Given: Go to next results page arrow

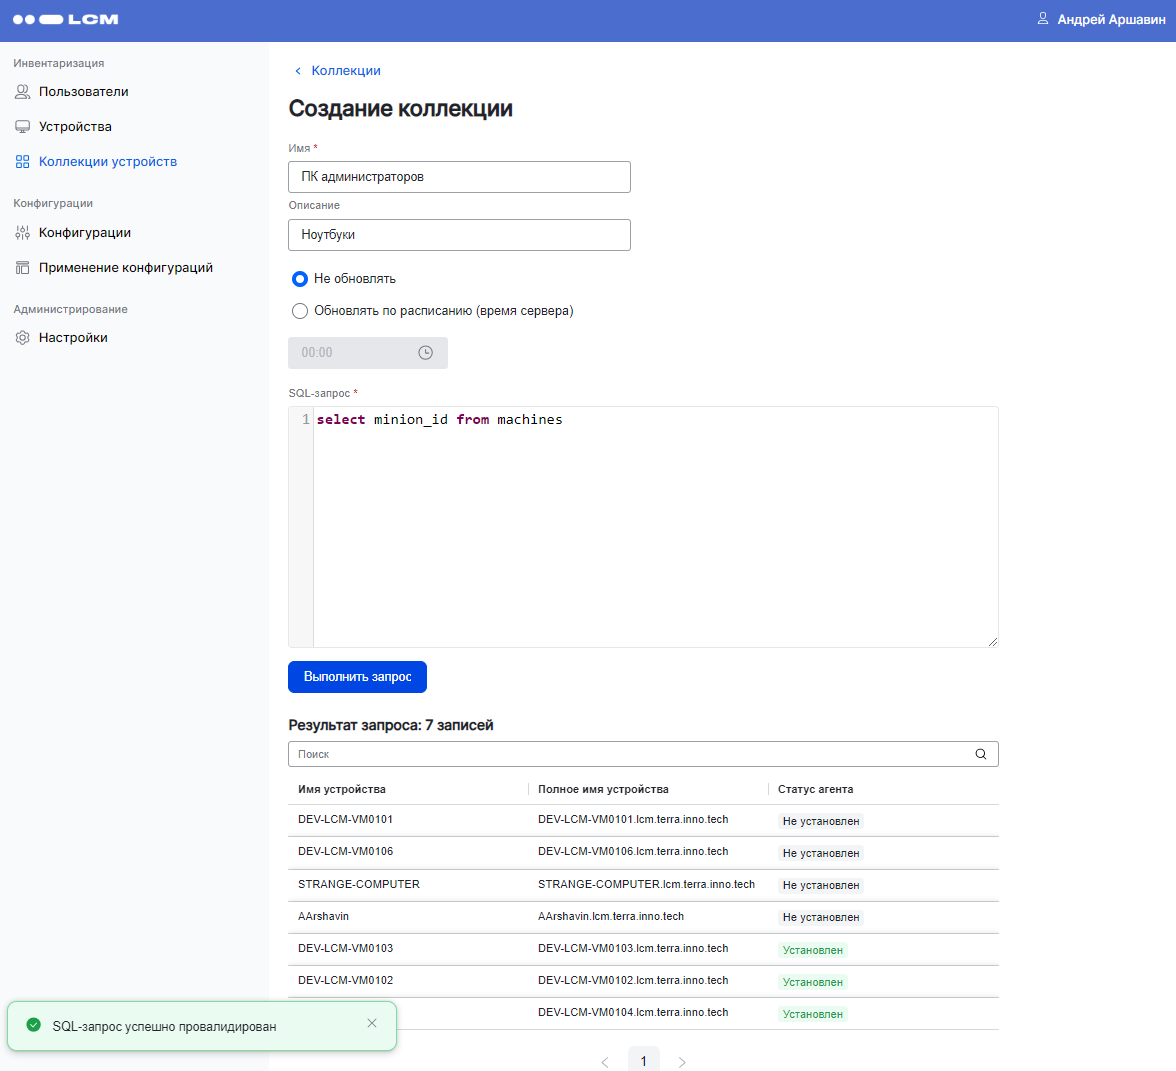Looking at the screenshot, I should 682,1062.
